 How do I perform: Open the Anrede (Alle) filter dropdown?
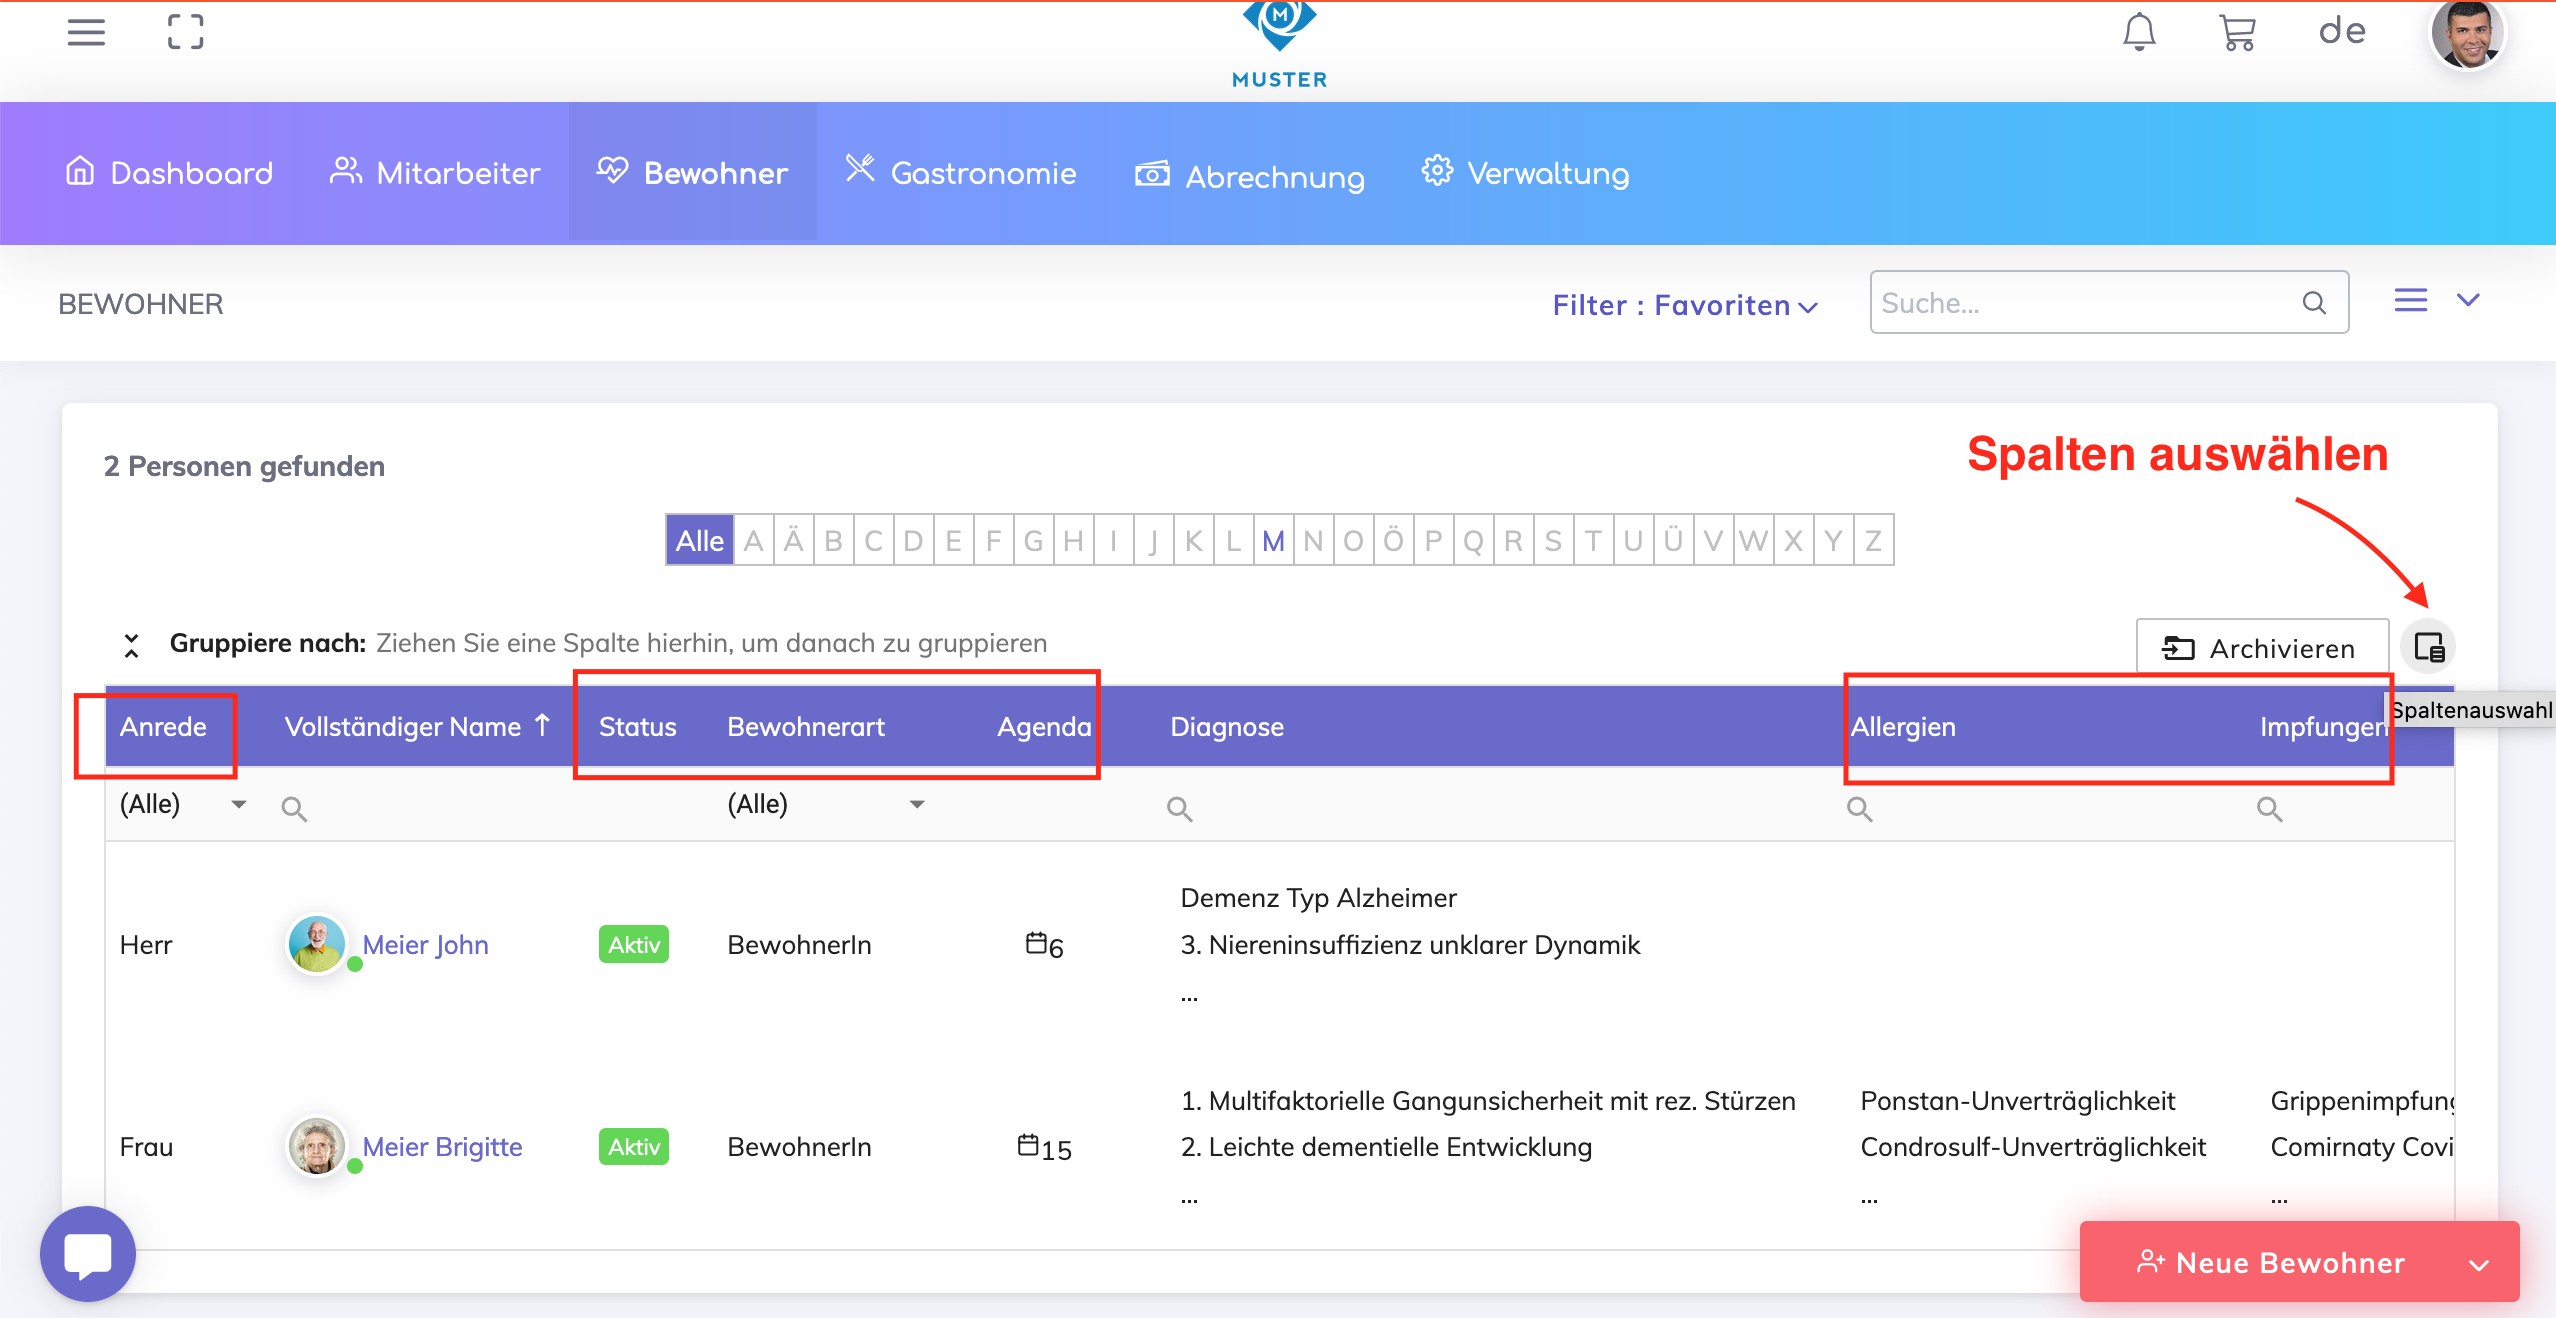[238, 804]
